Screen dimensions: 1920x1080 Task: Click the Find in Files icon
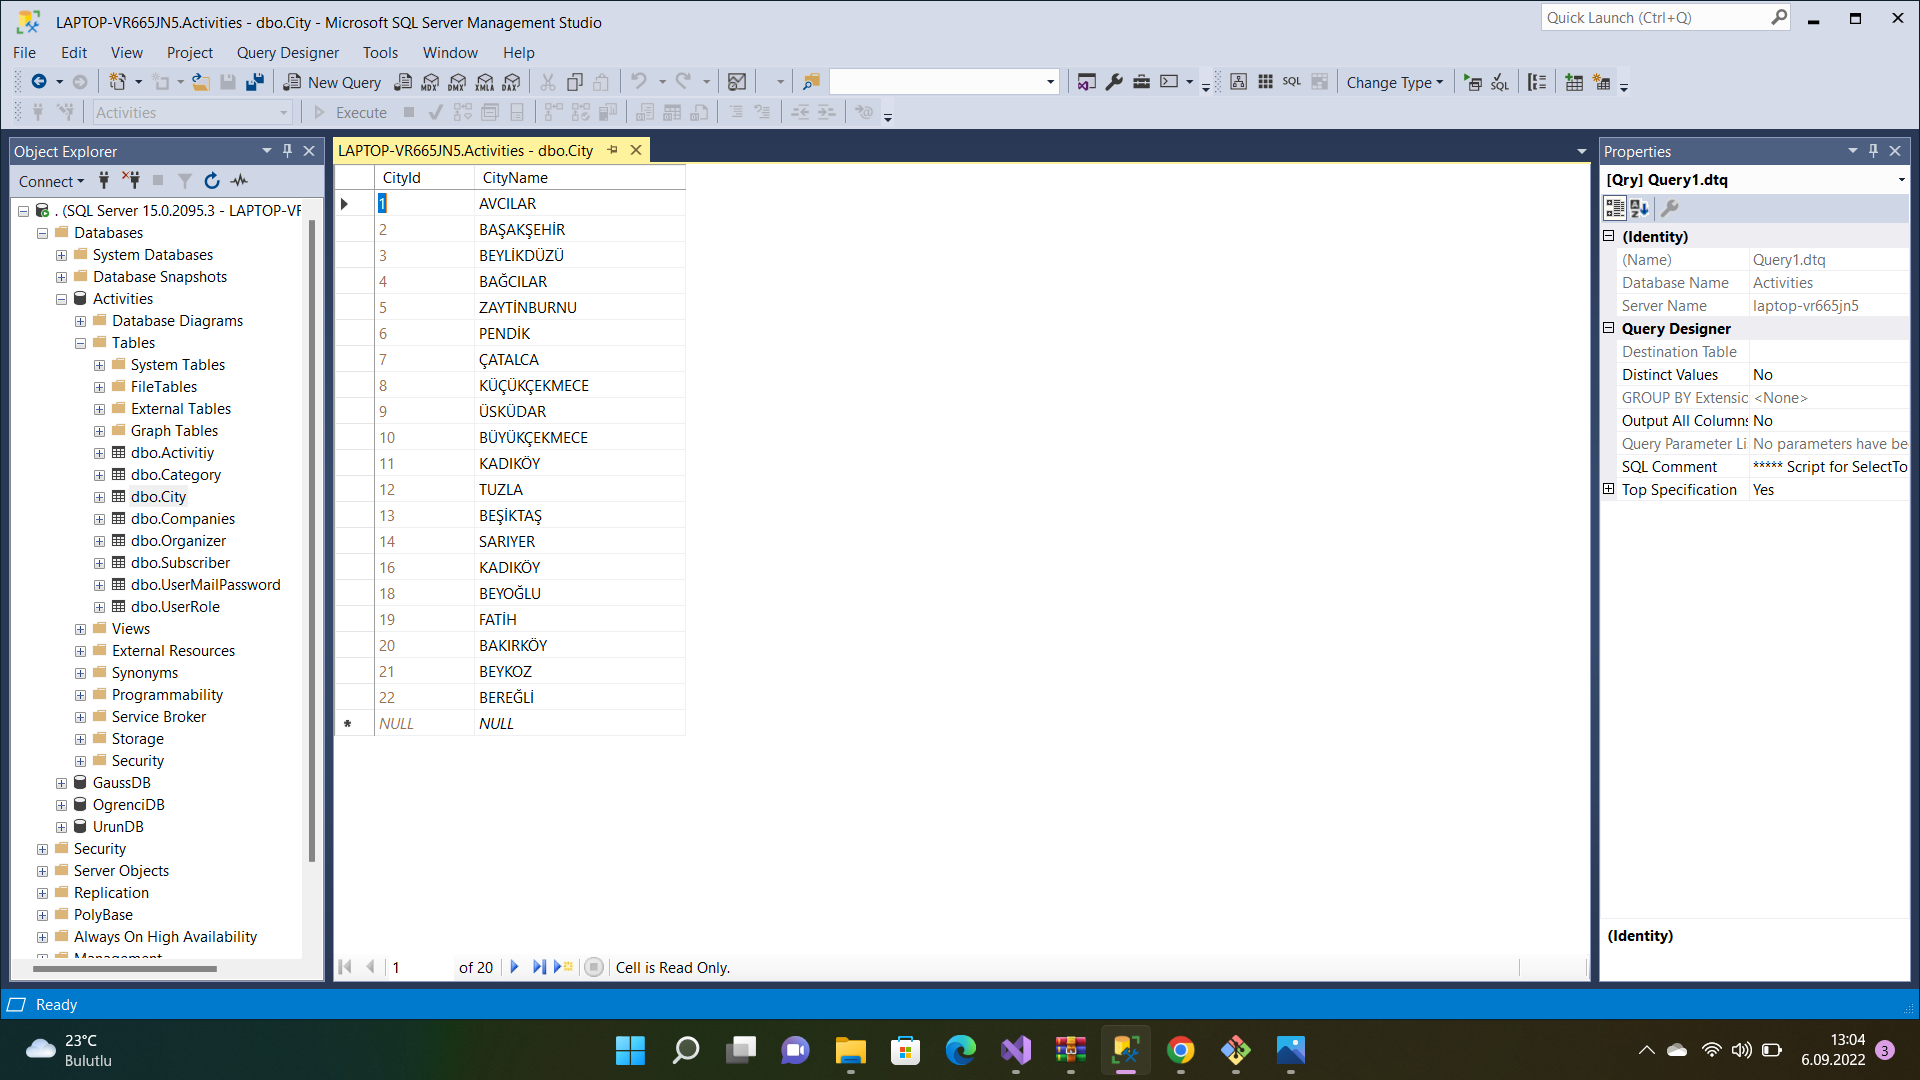[811, 82]
